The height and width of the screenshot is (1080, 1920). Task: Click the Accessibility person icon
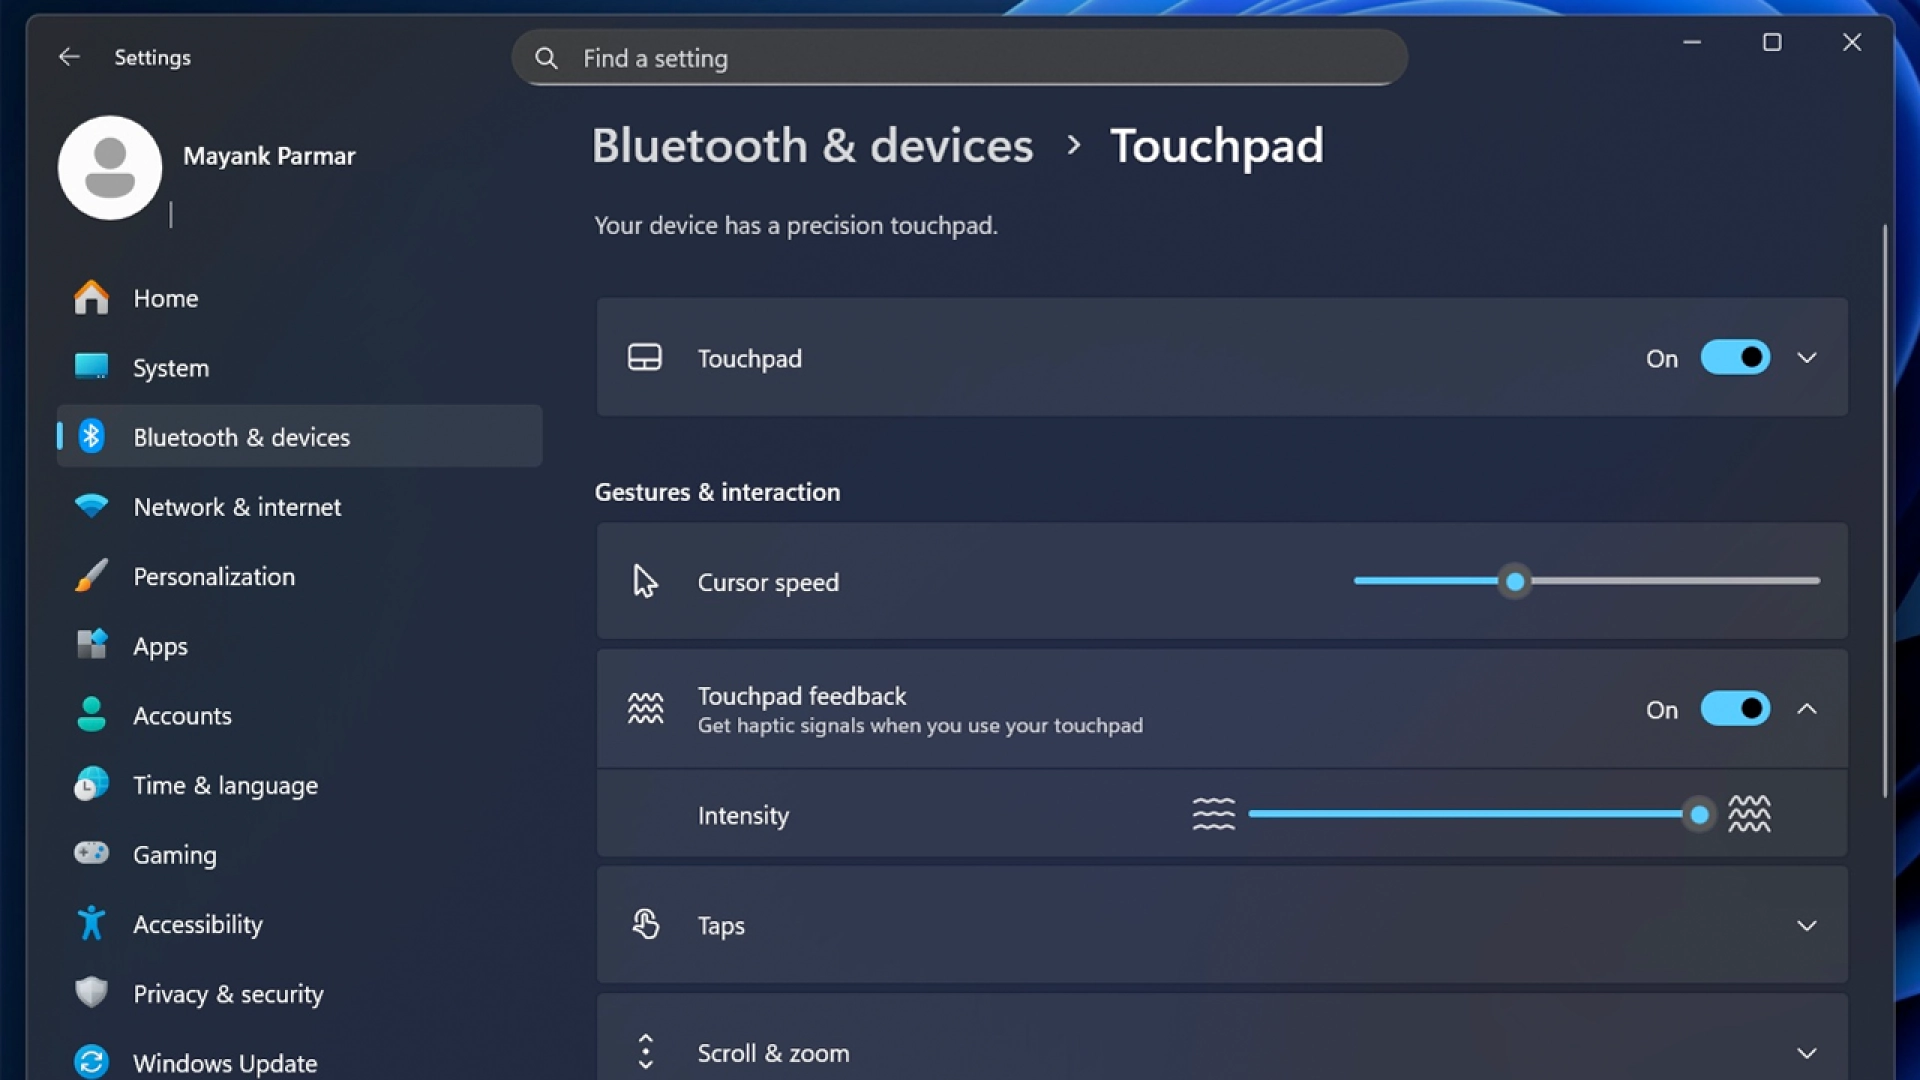[x=91, y=924]
